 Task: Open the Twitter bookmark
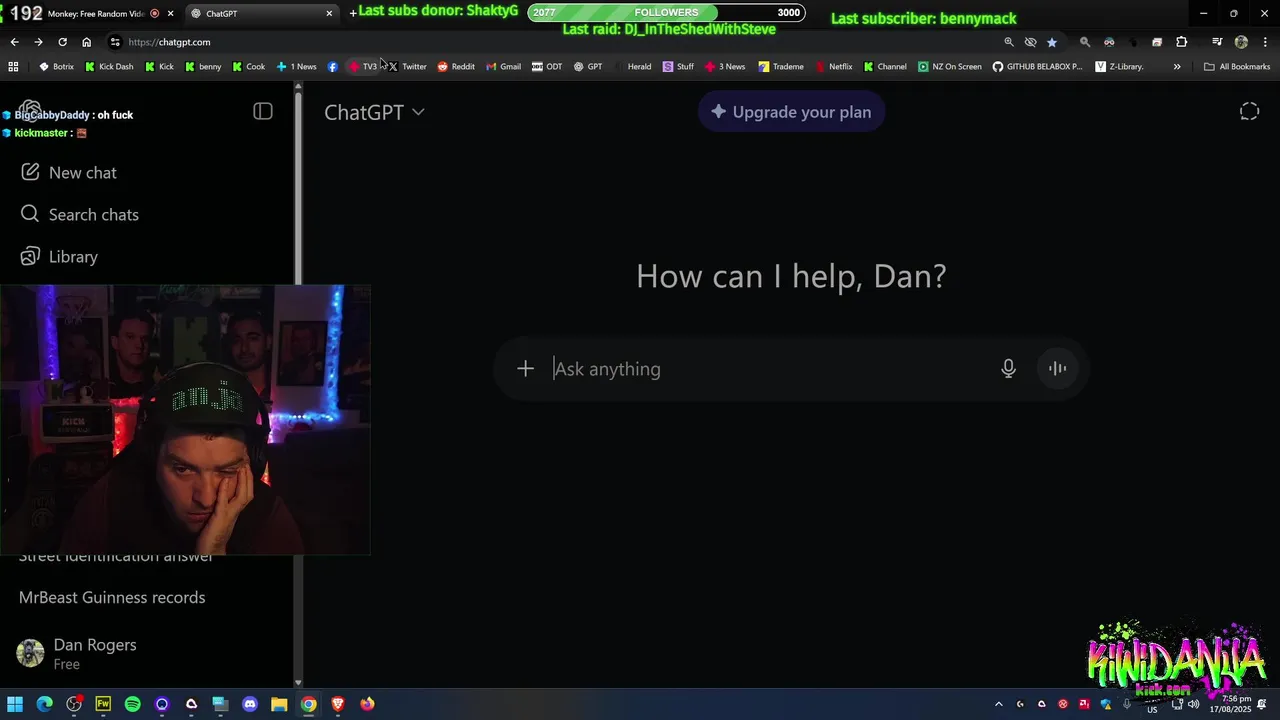click(407, 66)
